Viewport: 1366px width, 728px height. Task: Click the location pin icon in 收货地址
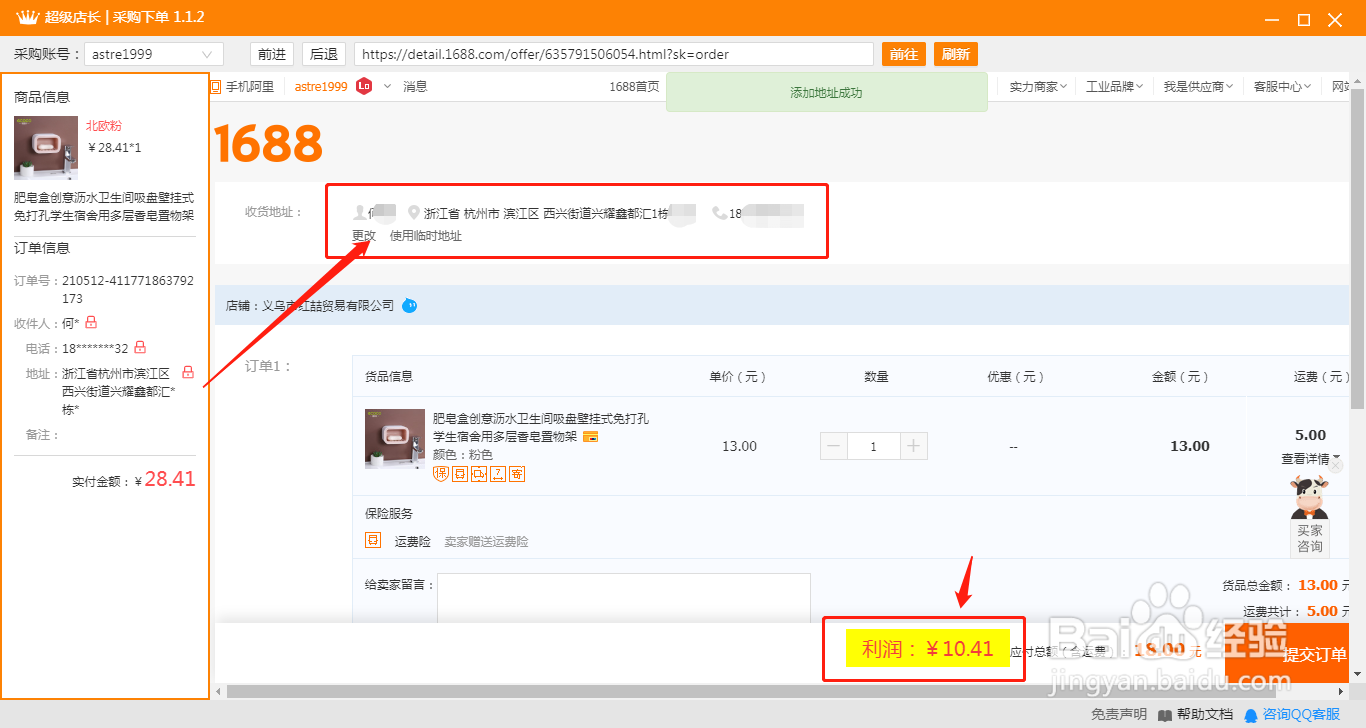[415, 213]
